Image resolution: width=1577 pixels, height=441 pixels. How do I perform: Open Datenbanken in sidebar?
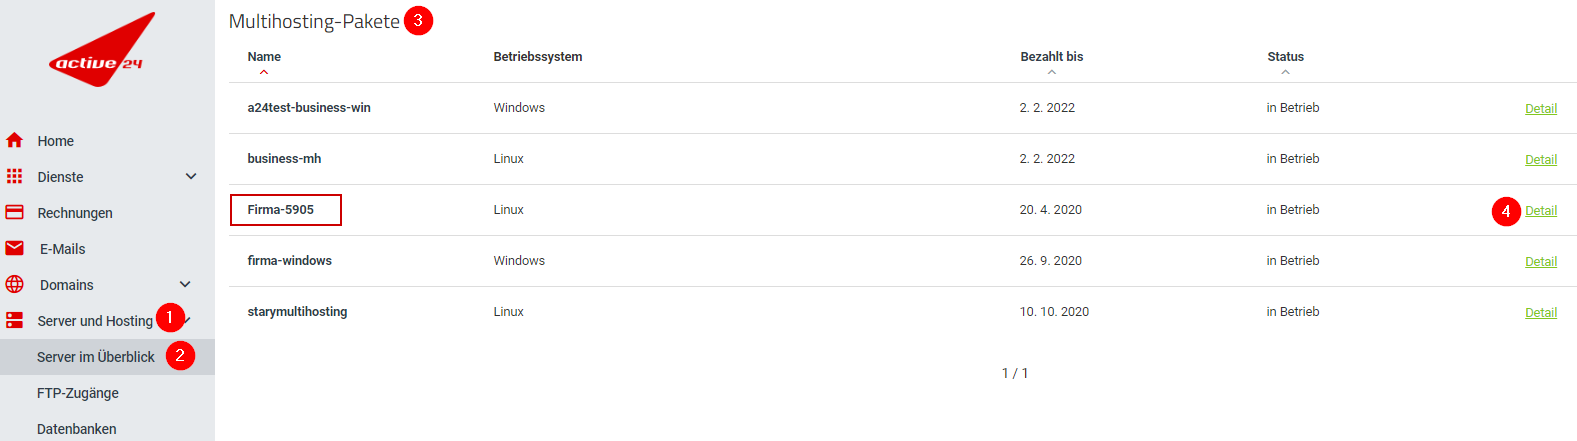[x=77, y=429]
